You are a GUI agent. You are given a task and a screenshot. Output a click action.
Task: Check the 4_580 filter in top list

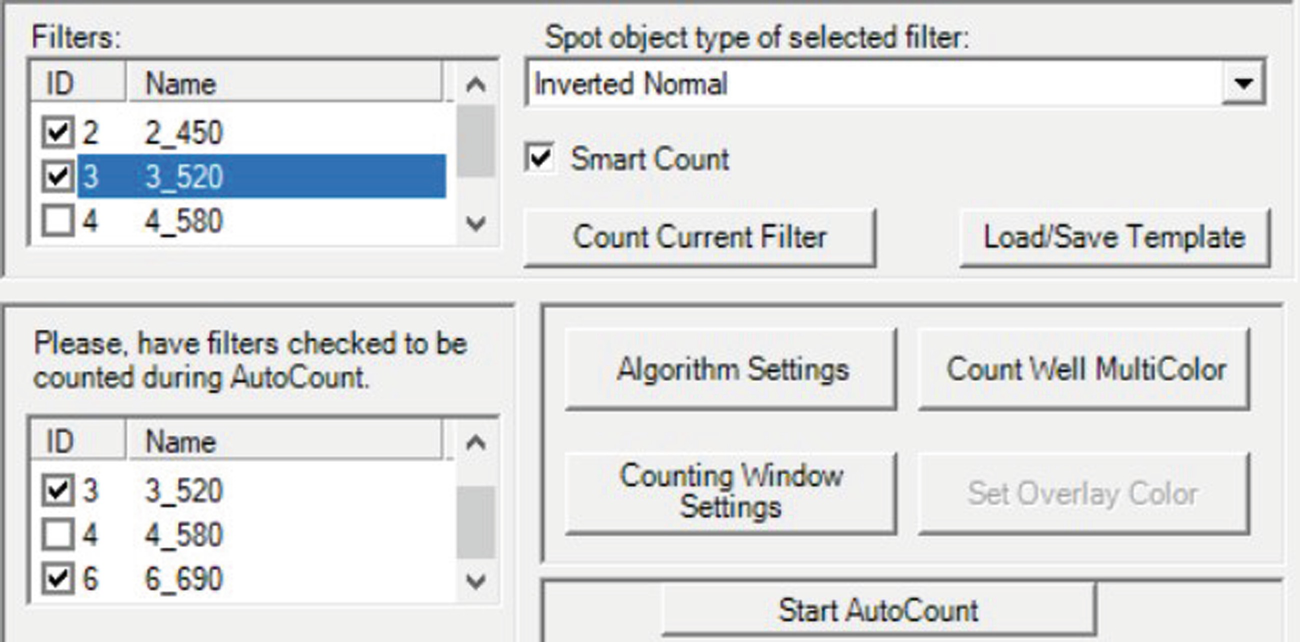click(59, 221)
